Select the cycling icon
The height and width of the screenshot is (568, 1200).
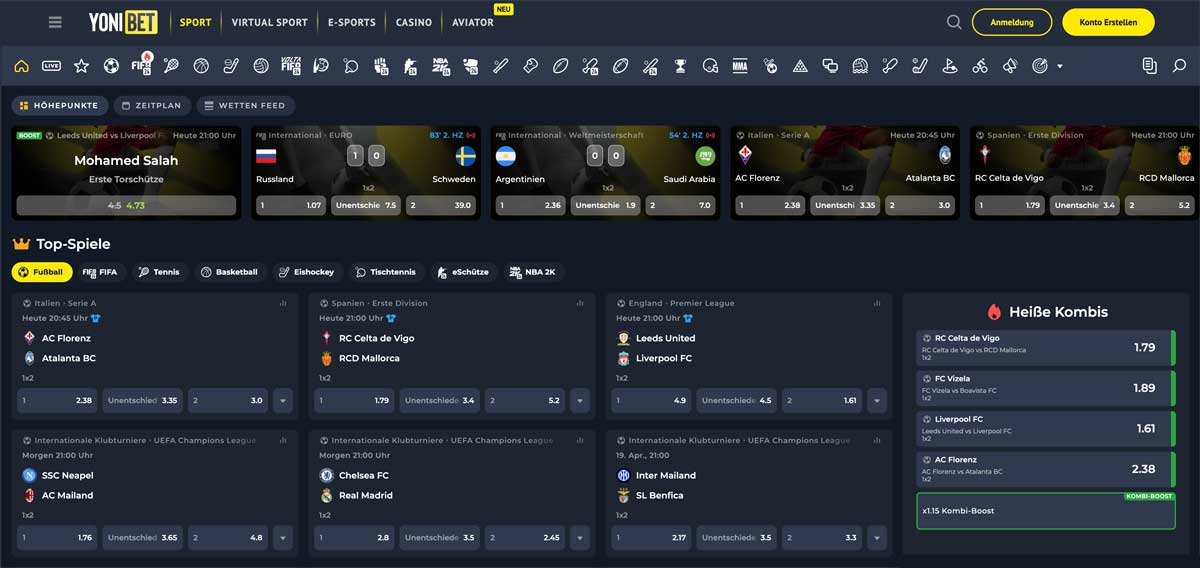coord(980,66)
